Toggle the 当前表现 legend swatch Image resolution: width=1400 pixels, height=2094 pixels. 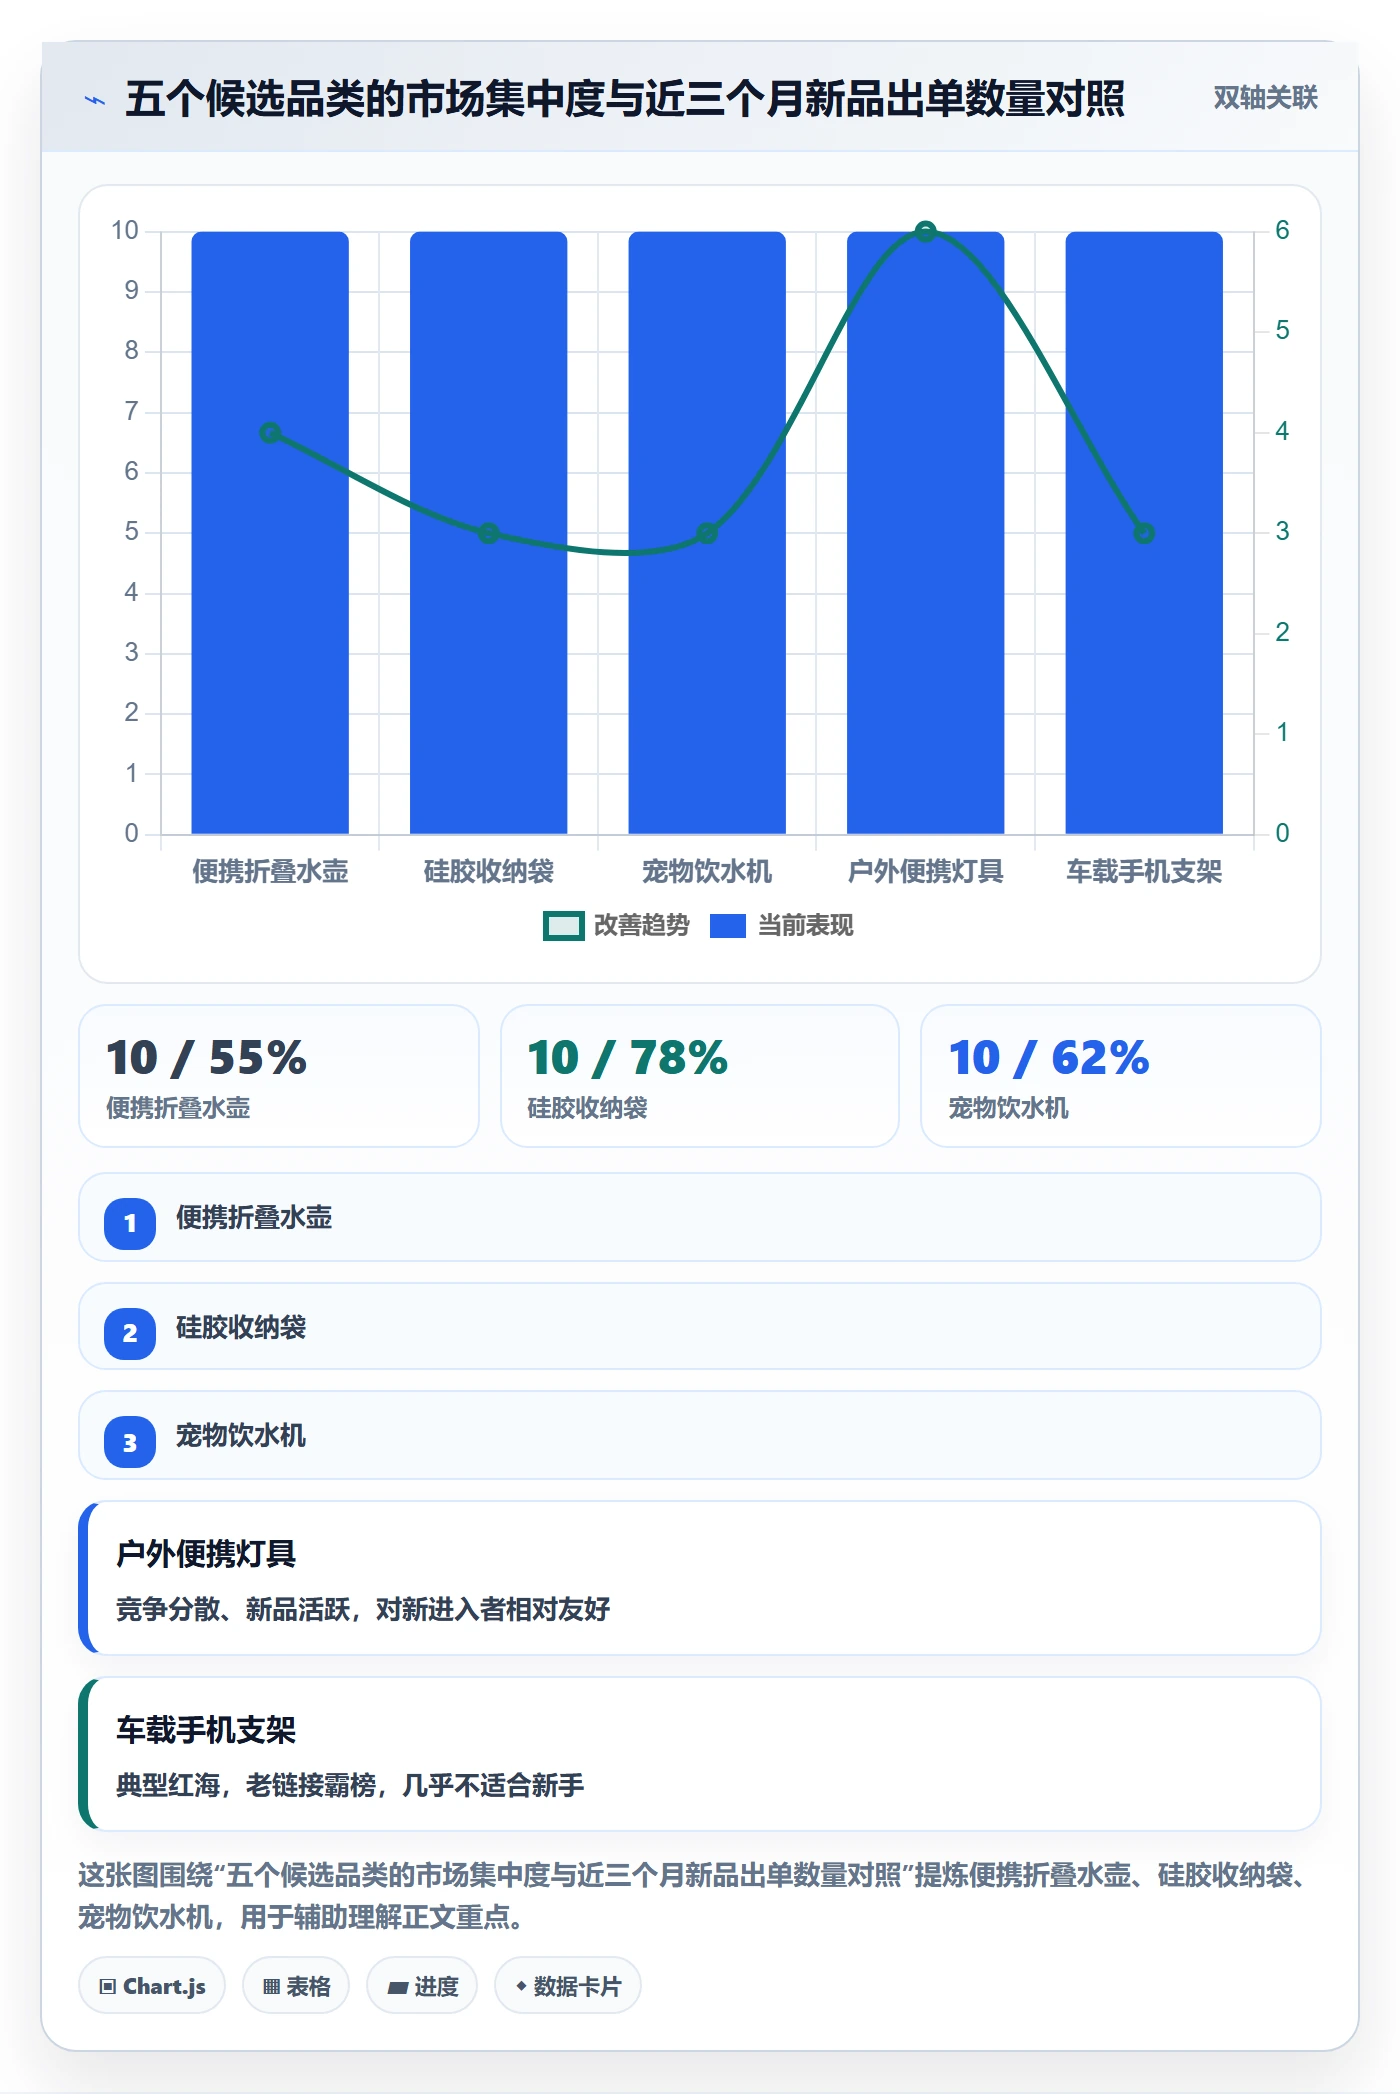tap(727, 926)
